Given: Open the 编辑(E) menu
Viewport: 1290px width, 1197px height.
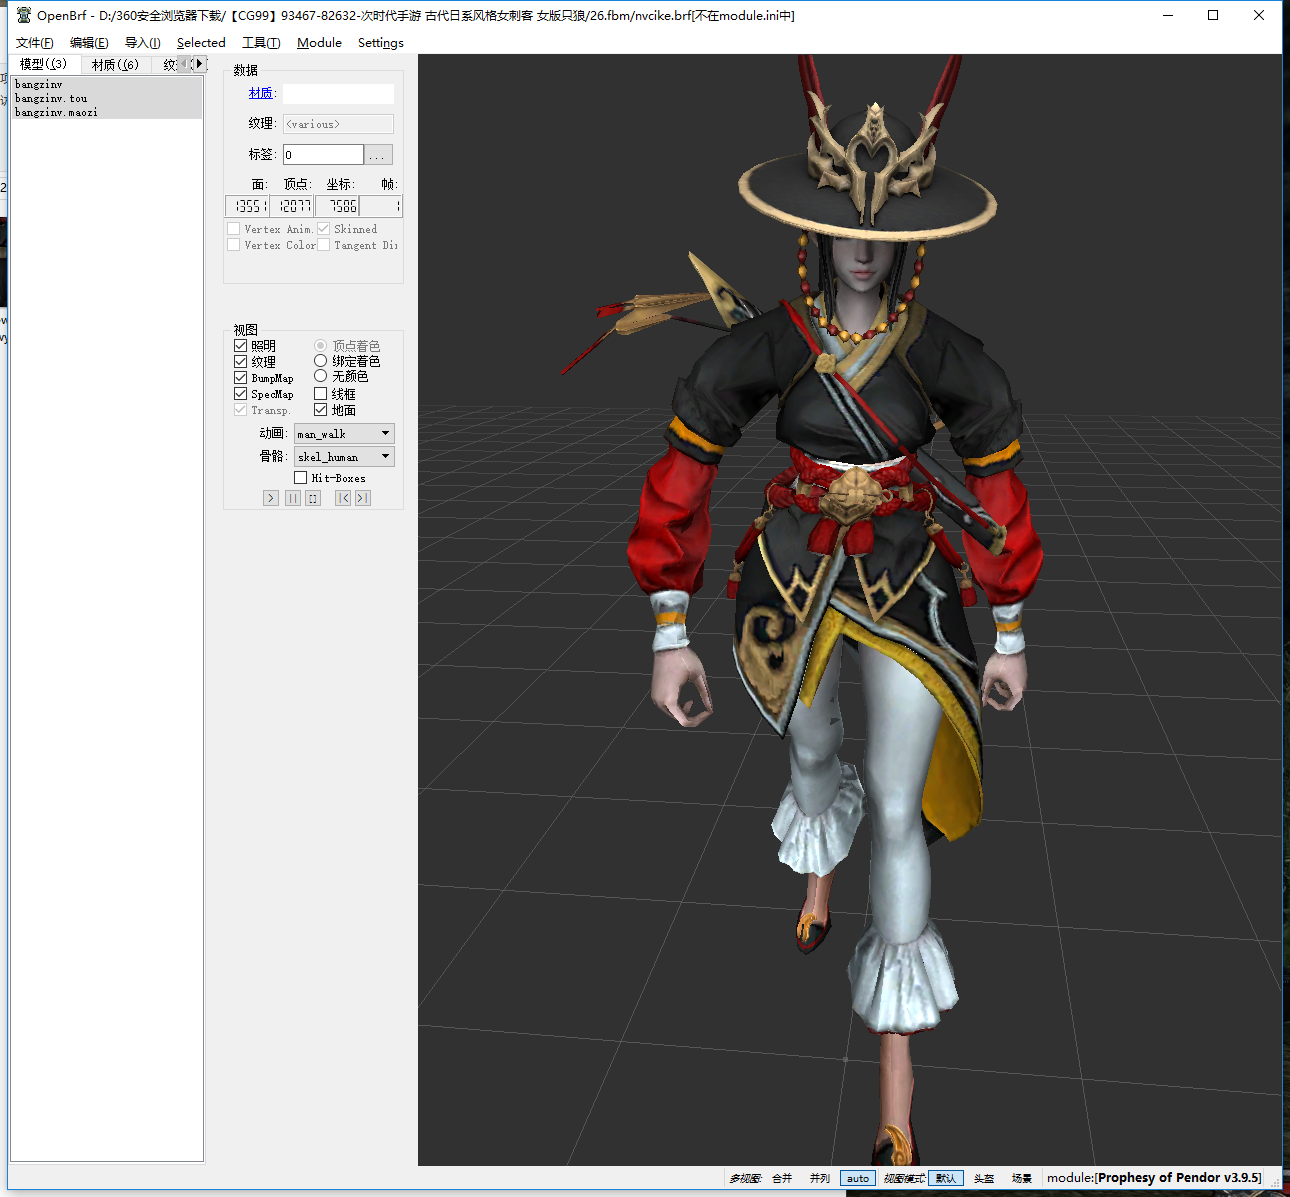Looking at the screenshot, I should point(89,43).
